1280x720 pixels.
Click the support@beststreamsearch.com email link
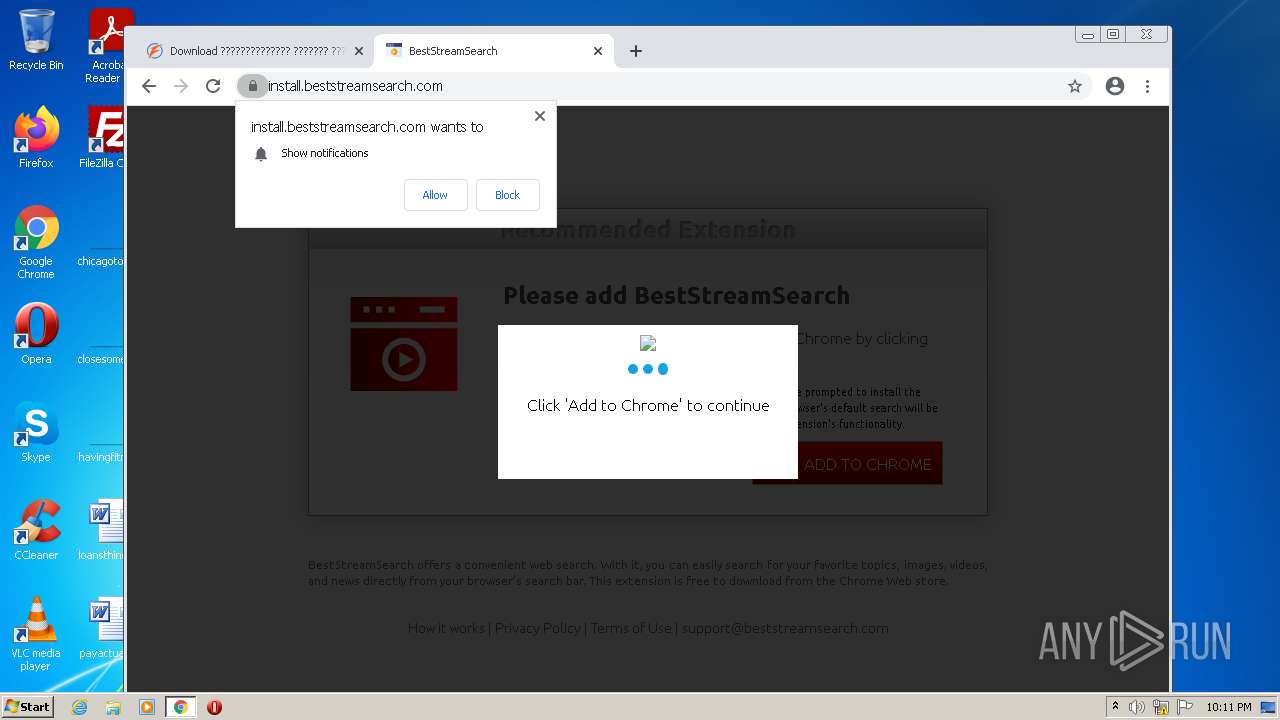(x=785, y=628)
